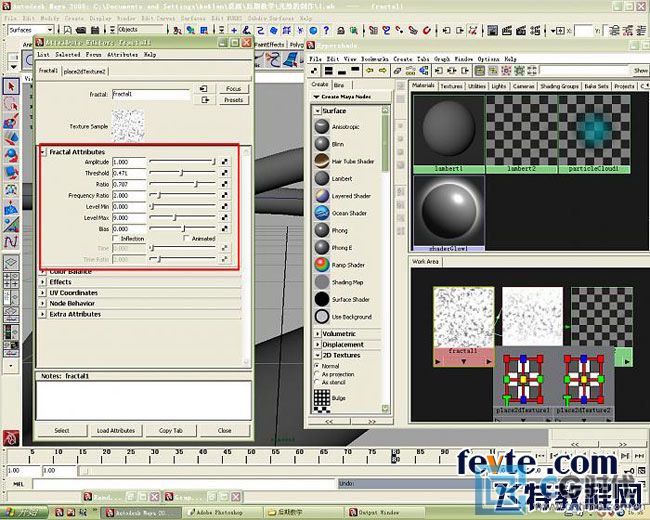Select the Layered Shader node icon
Viewport: 650px width, 520px height.
(x=322, y=196)
